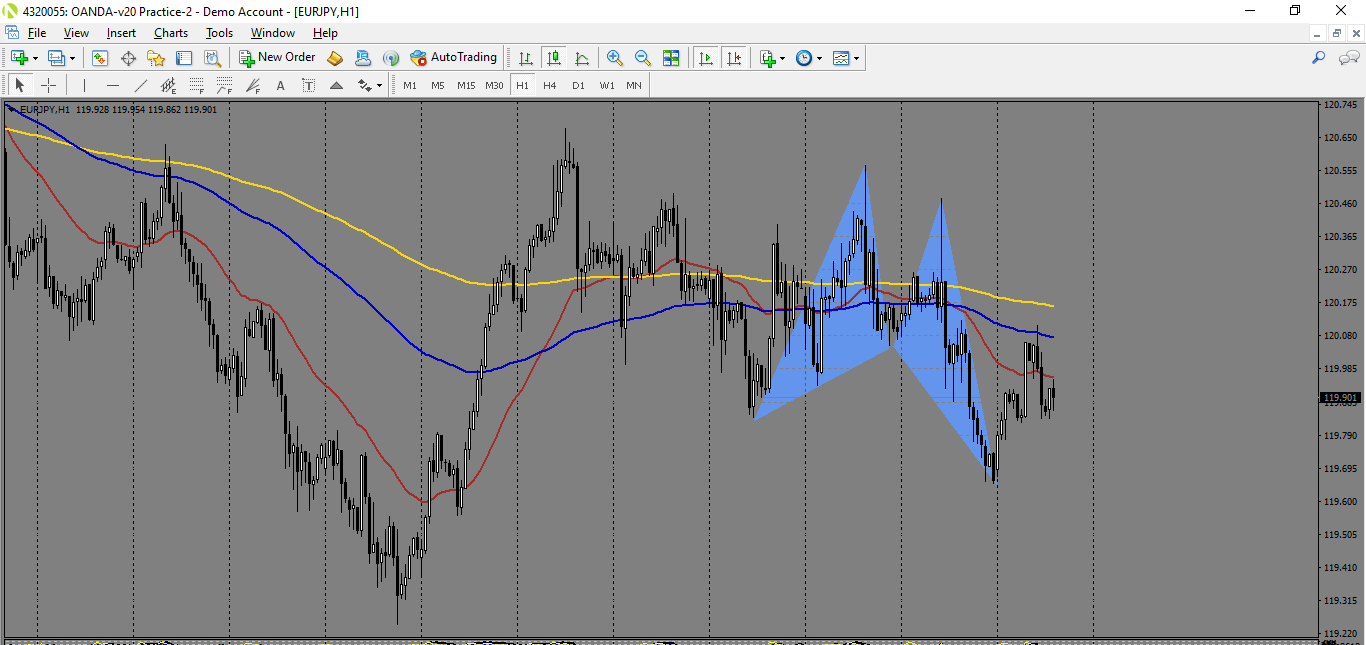Viewport: 1366px width, 645px height.
Task: Open the Data Window crosshair-circle icon
Action: click(x=128, y=58)
